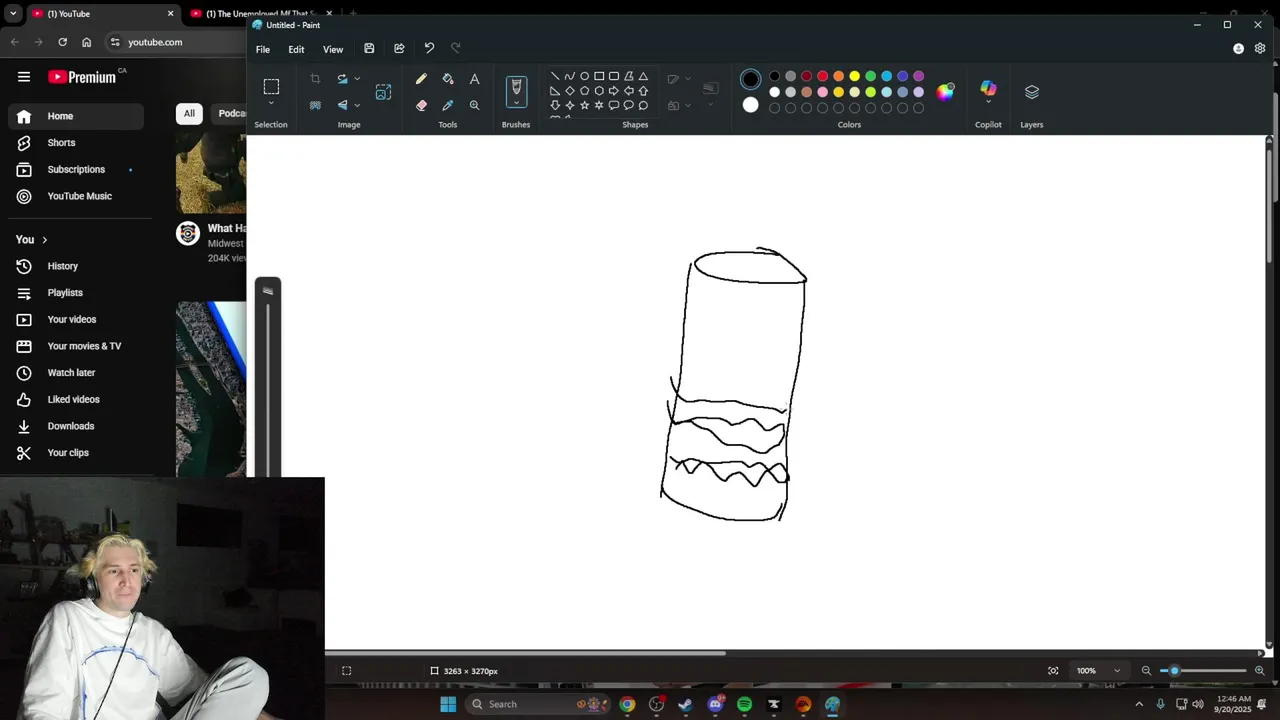Open the Layers panel
This screenshot has height=720, width=1280.
1032,92
